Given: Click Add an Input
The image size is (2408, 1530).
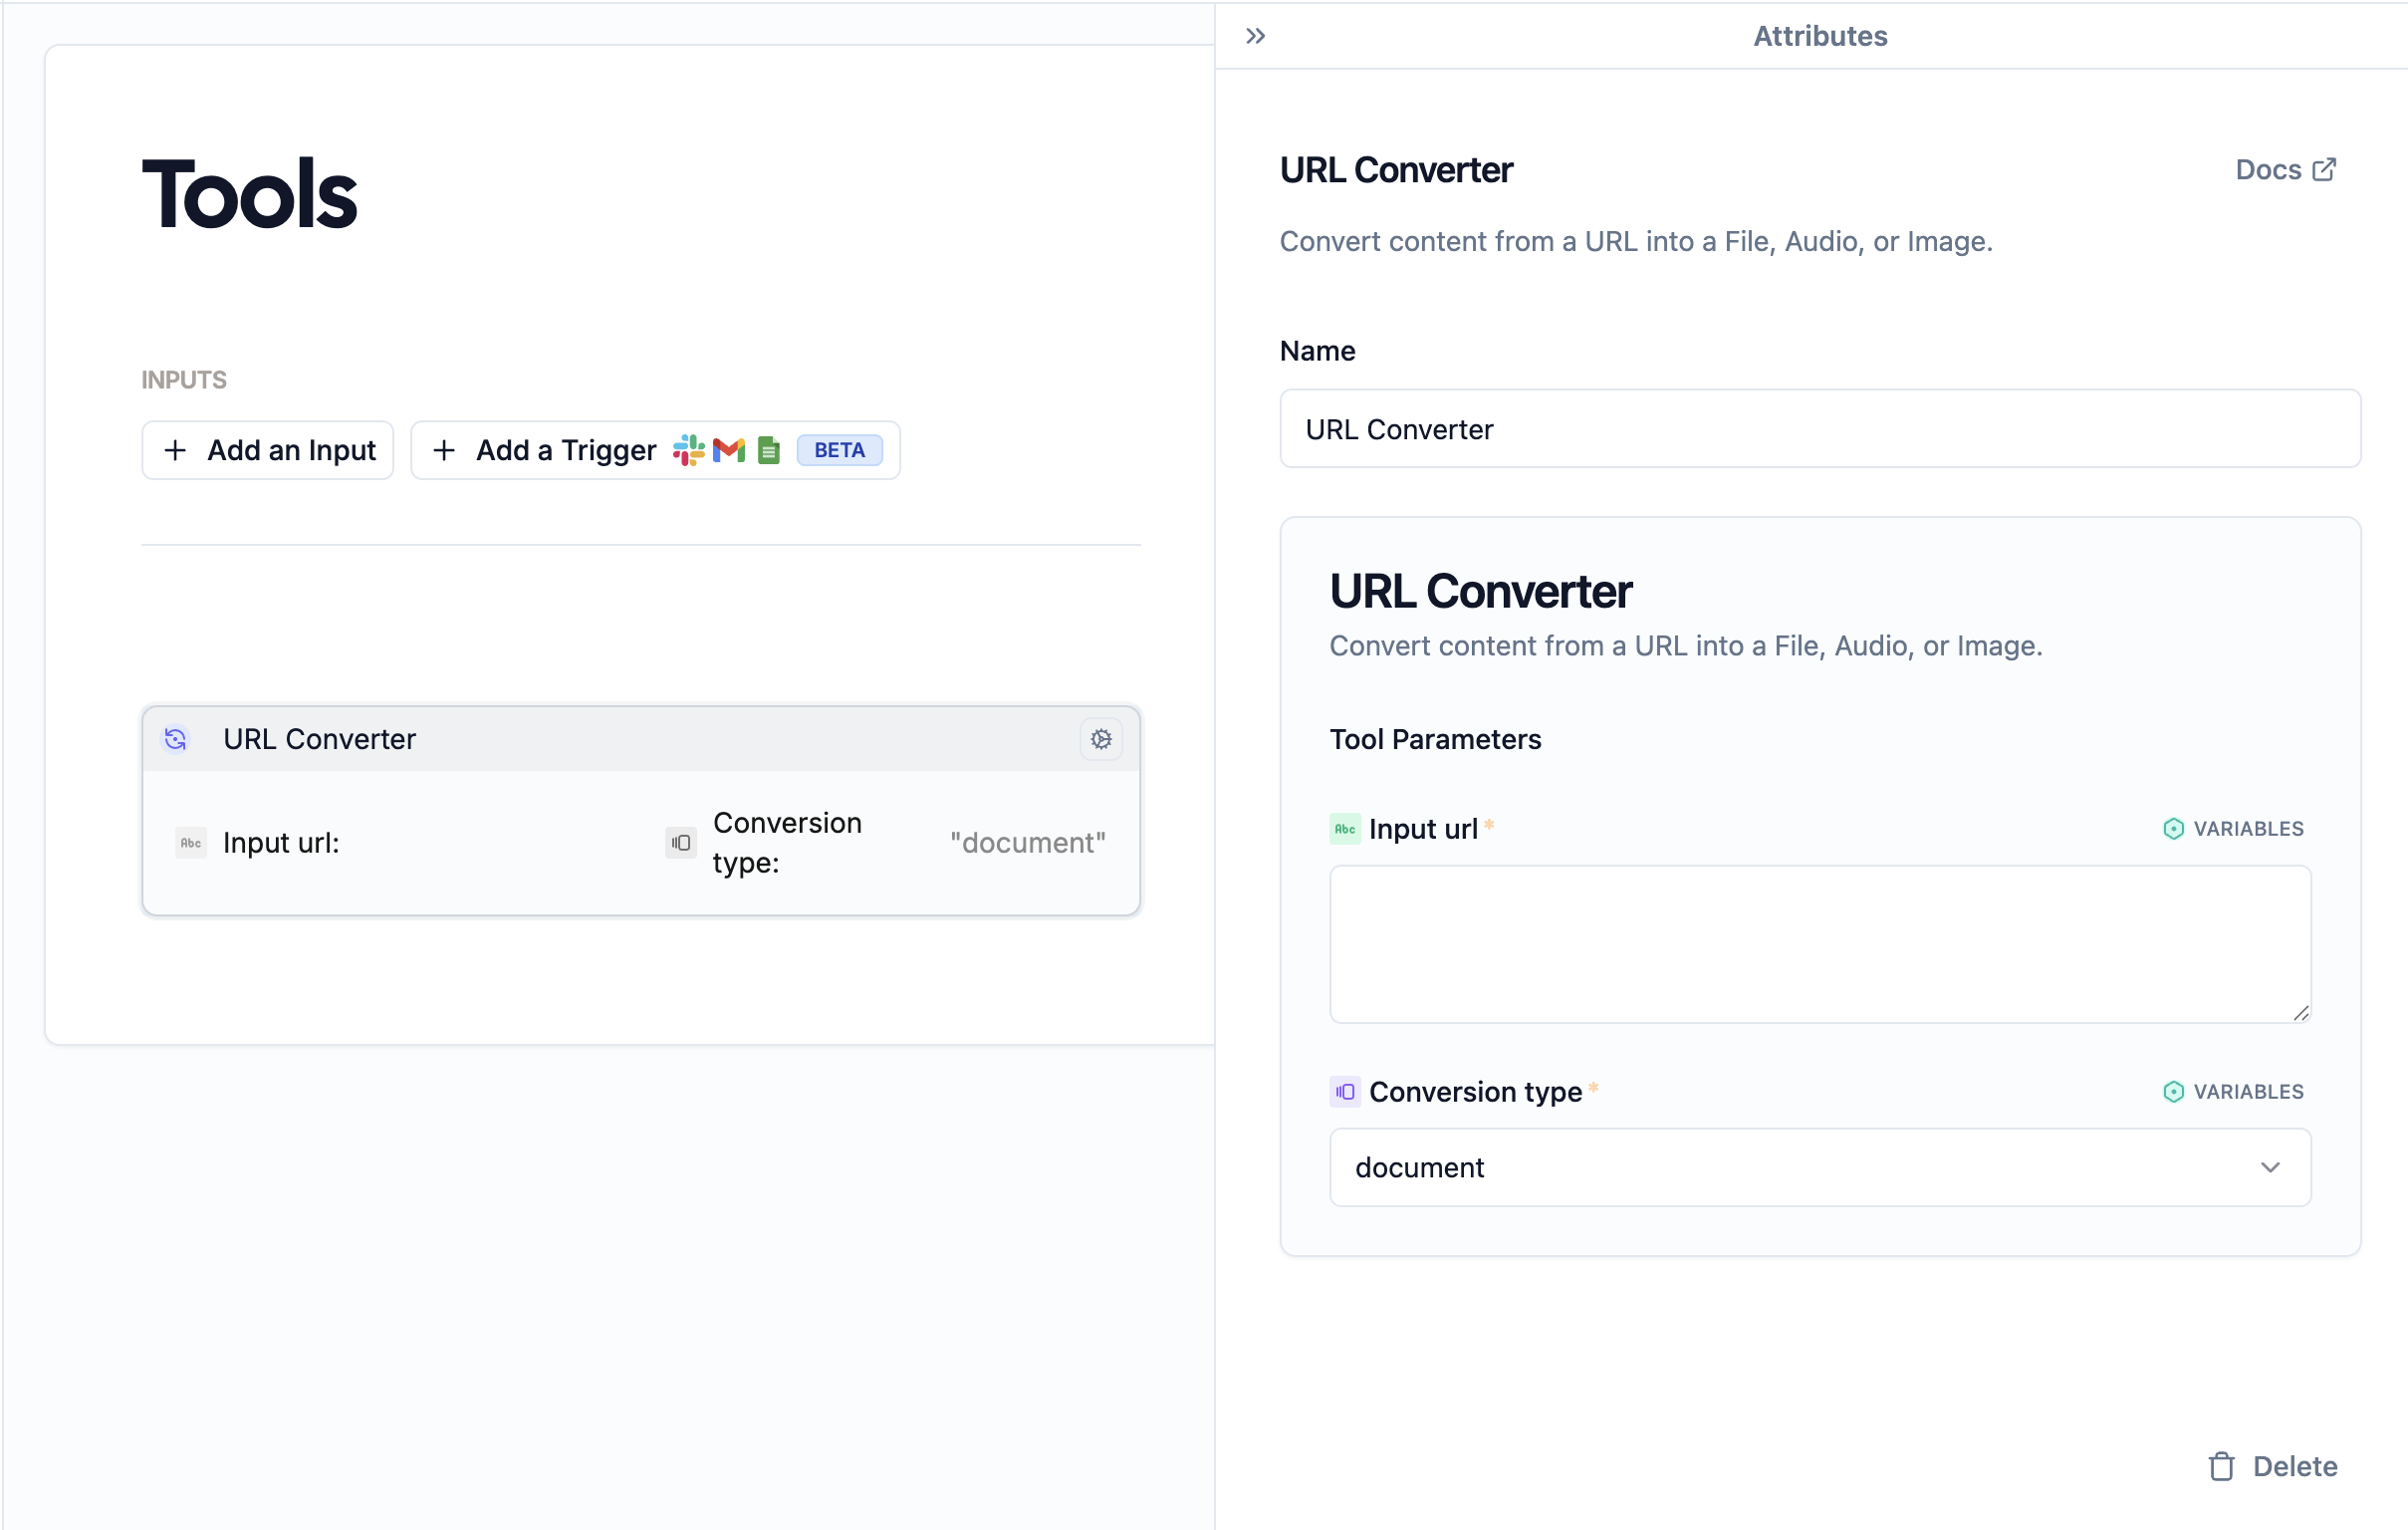Looking at the screenshot, I should (x=267, y=450).
